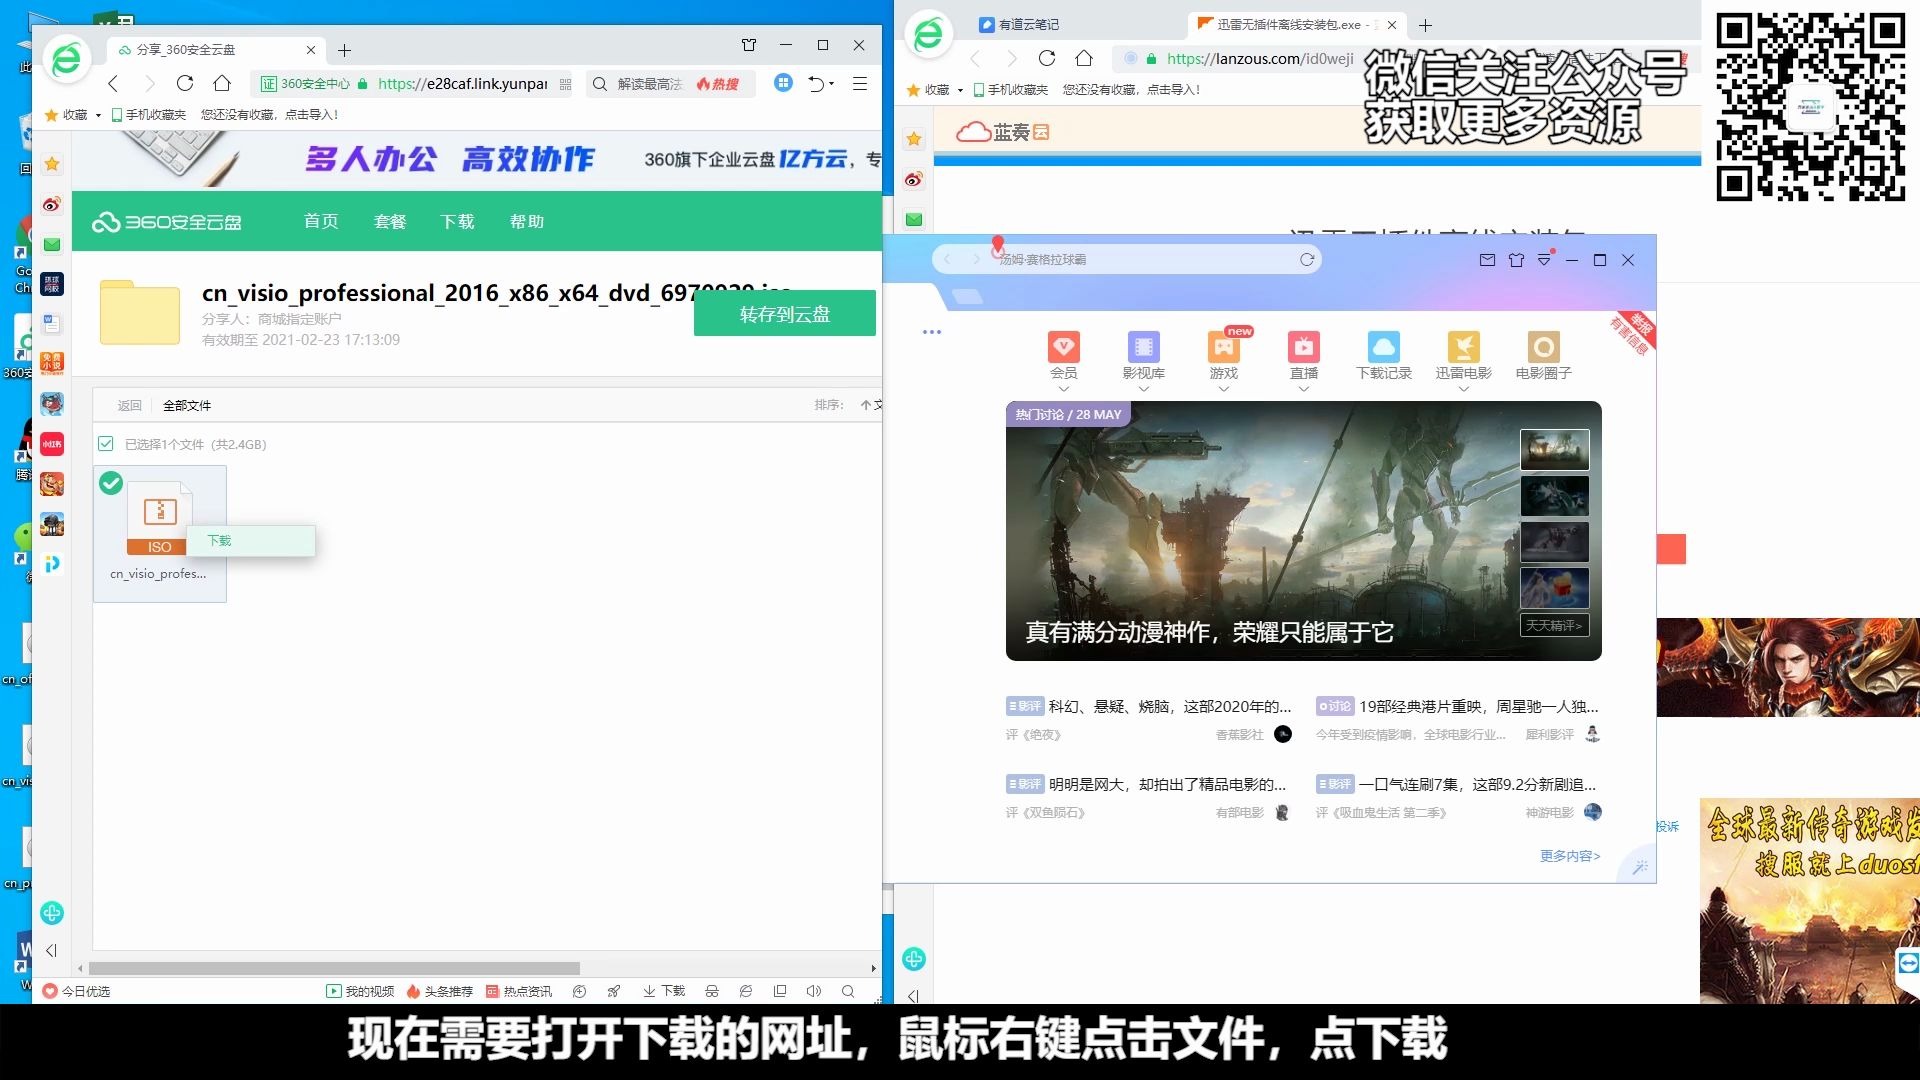Open the 下载 manager in the status bar
Image resolution: width=1920 pixels, height=1080 pixels.
click(664, 991)
